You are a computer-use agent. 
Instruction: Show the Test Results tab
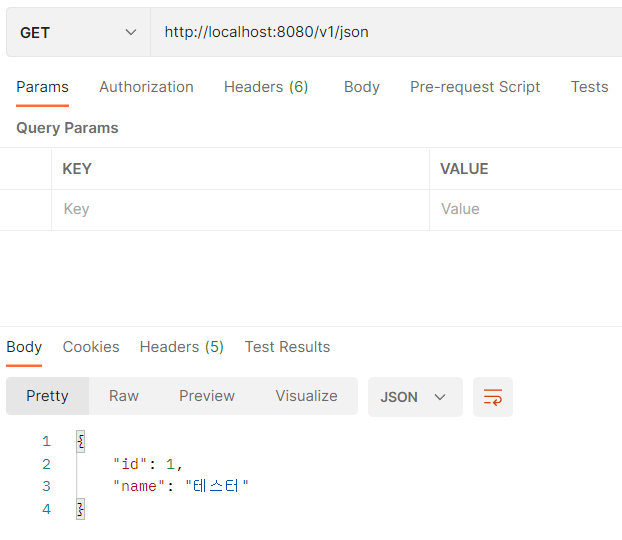(287, 347)
